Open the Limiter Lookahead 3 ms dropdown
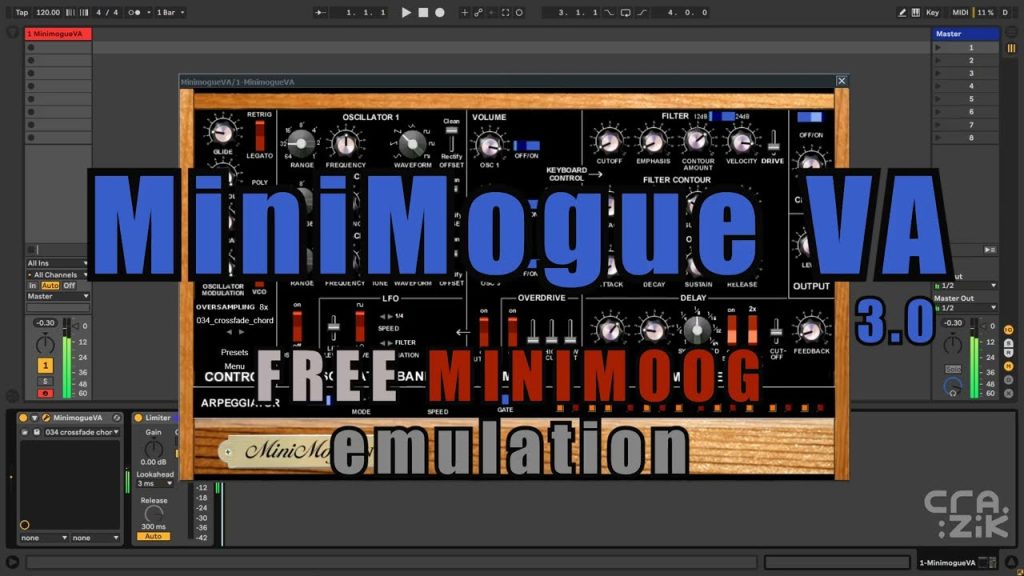The width and height of the screenshot is (1024, 576). click(155, 484)
